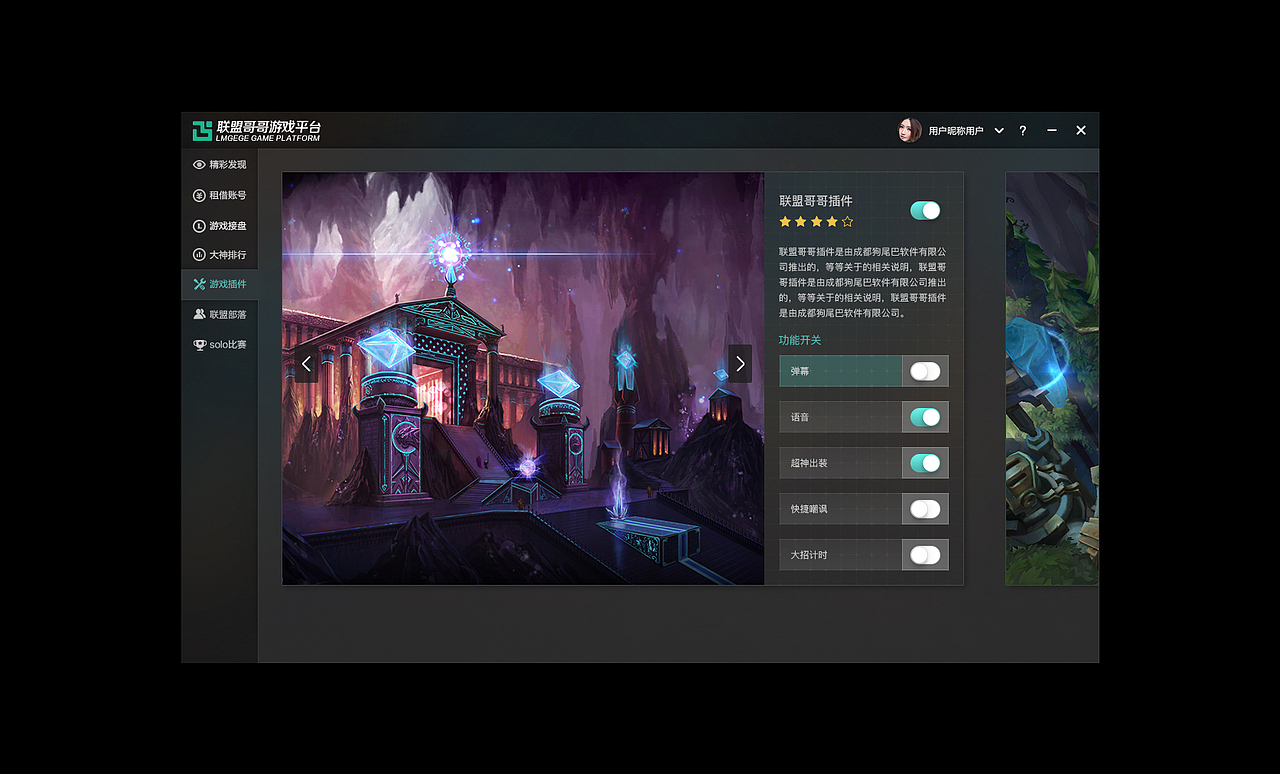Click the plugin description paragraph
The image size is (1280, 774).
(x=862, y=282)
